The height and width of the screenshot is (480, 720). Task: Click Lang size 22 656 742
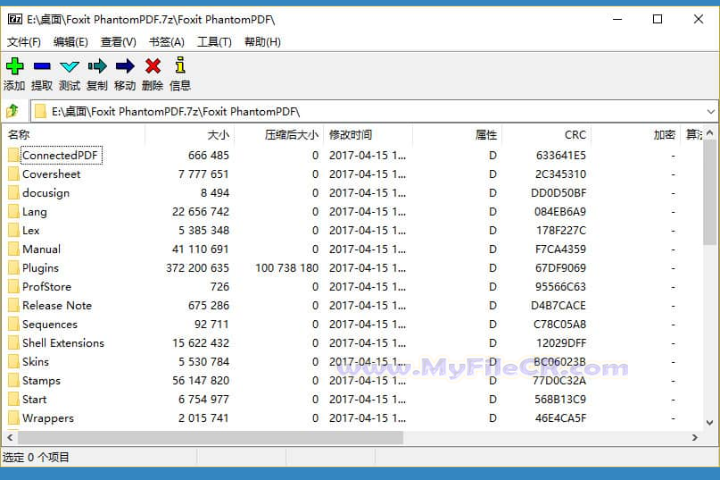click(200, 212)
